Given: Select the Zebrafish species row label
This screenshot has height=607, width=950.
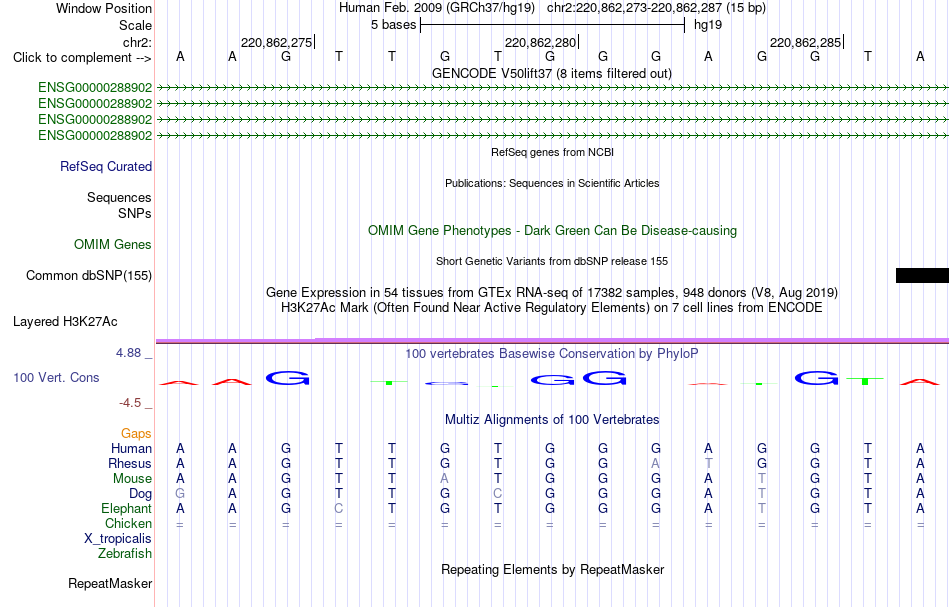Looking at the screenshot, I should pos(125,553).
